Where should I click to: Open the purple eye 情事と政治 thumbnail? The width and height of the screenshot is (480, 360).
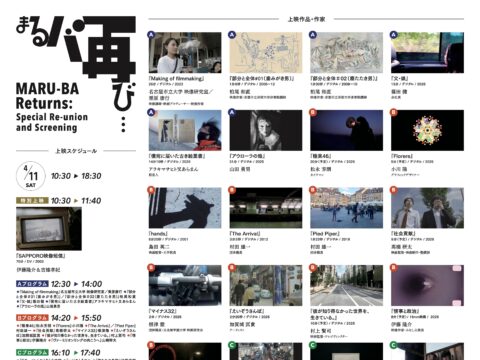427,286
